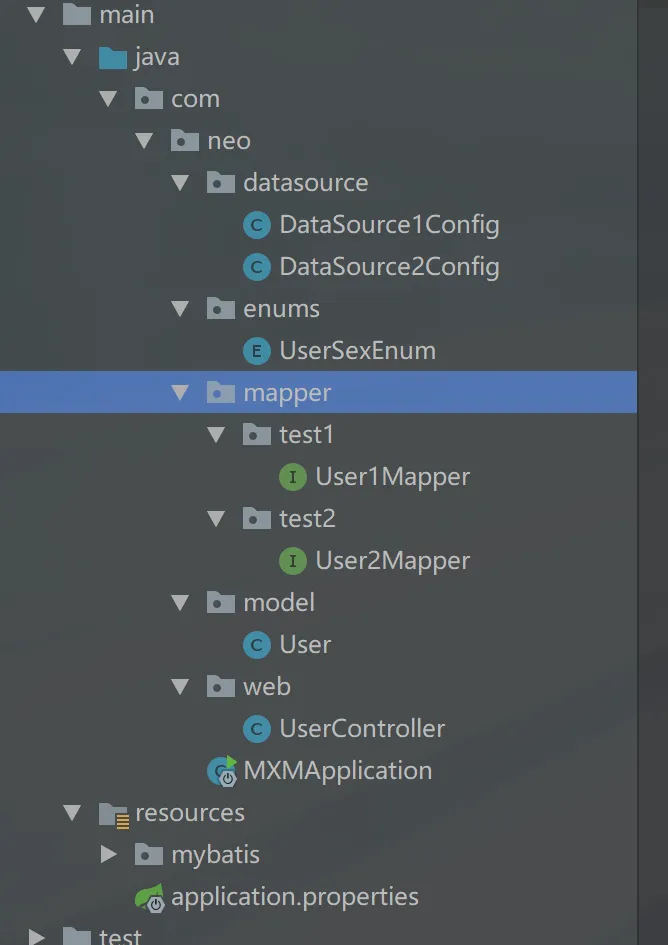Viewport: 668px width, 945px height.
Task: Select the web package label
Action: pos(267,687)
